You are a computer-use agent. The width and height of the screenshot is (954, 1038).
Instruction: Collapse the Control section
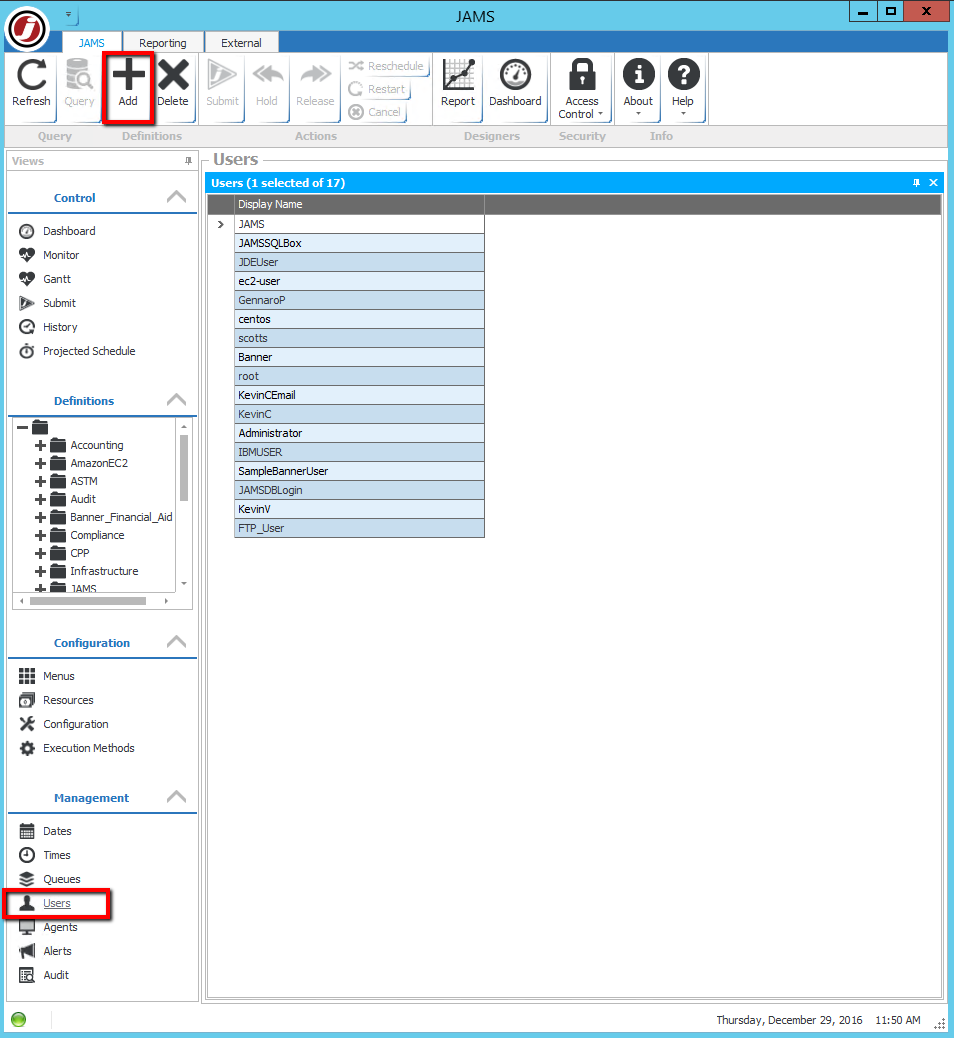[x=176, y=197]
